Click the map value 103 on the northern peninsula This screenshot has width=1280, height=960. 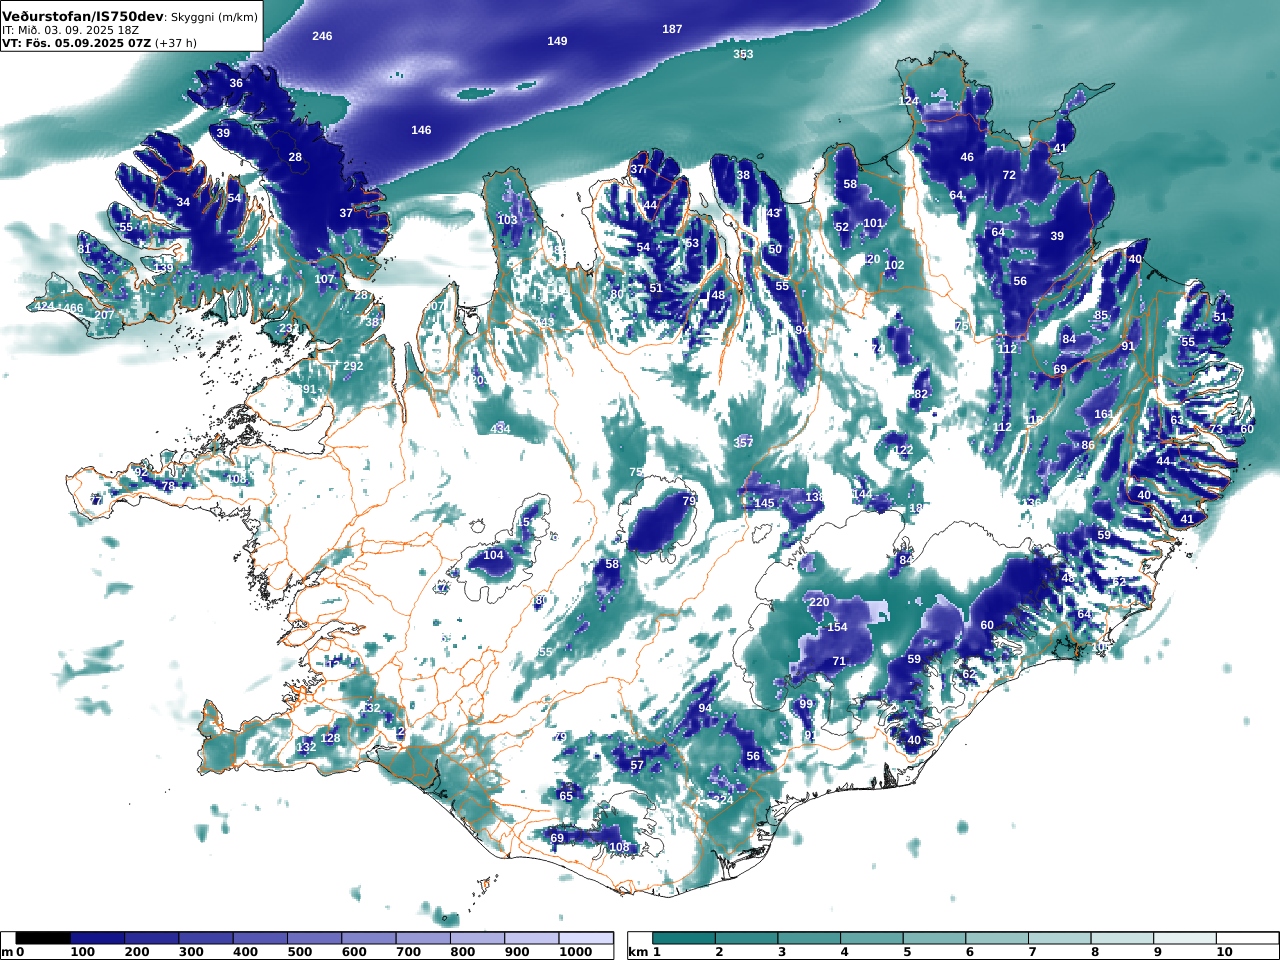coord(507,220)
